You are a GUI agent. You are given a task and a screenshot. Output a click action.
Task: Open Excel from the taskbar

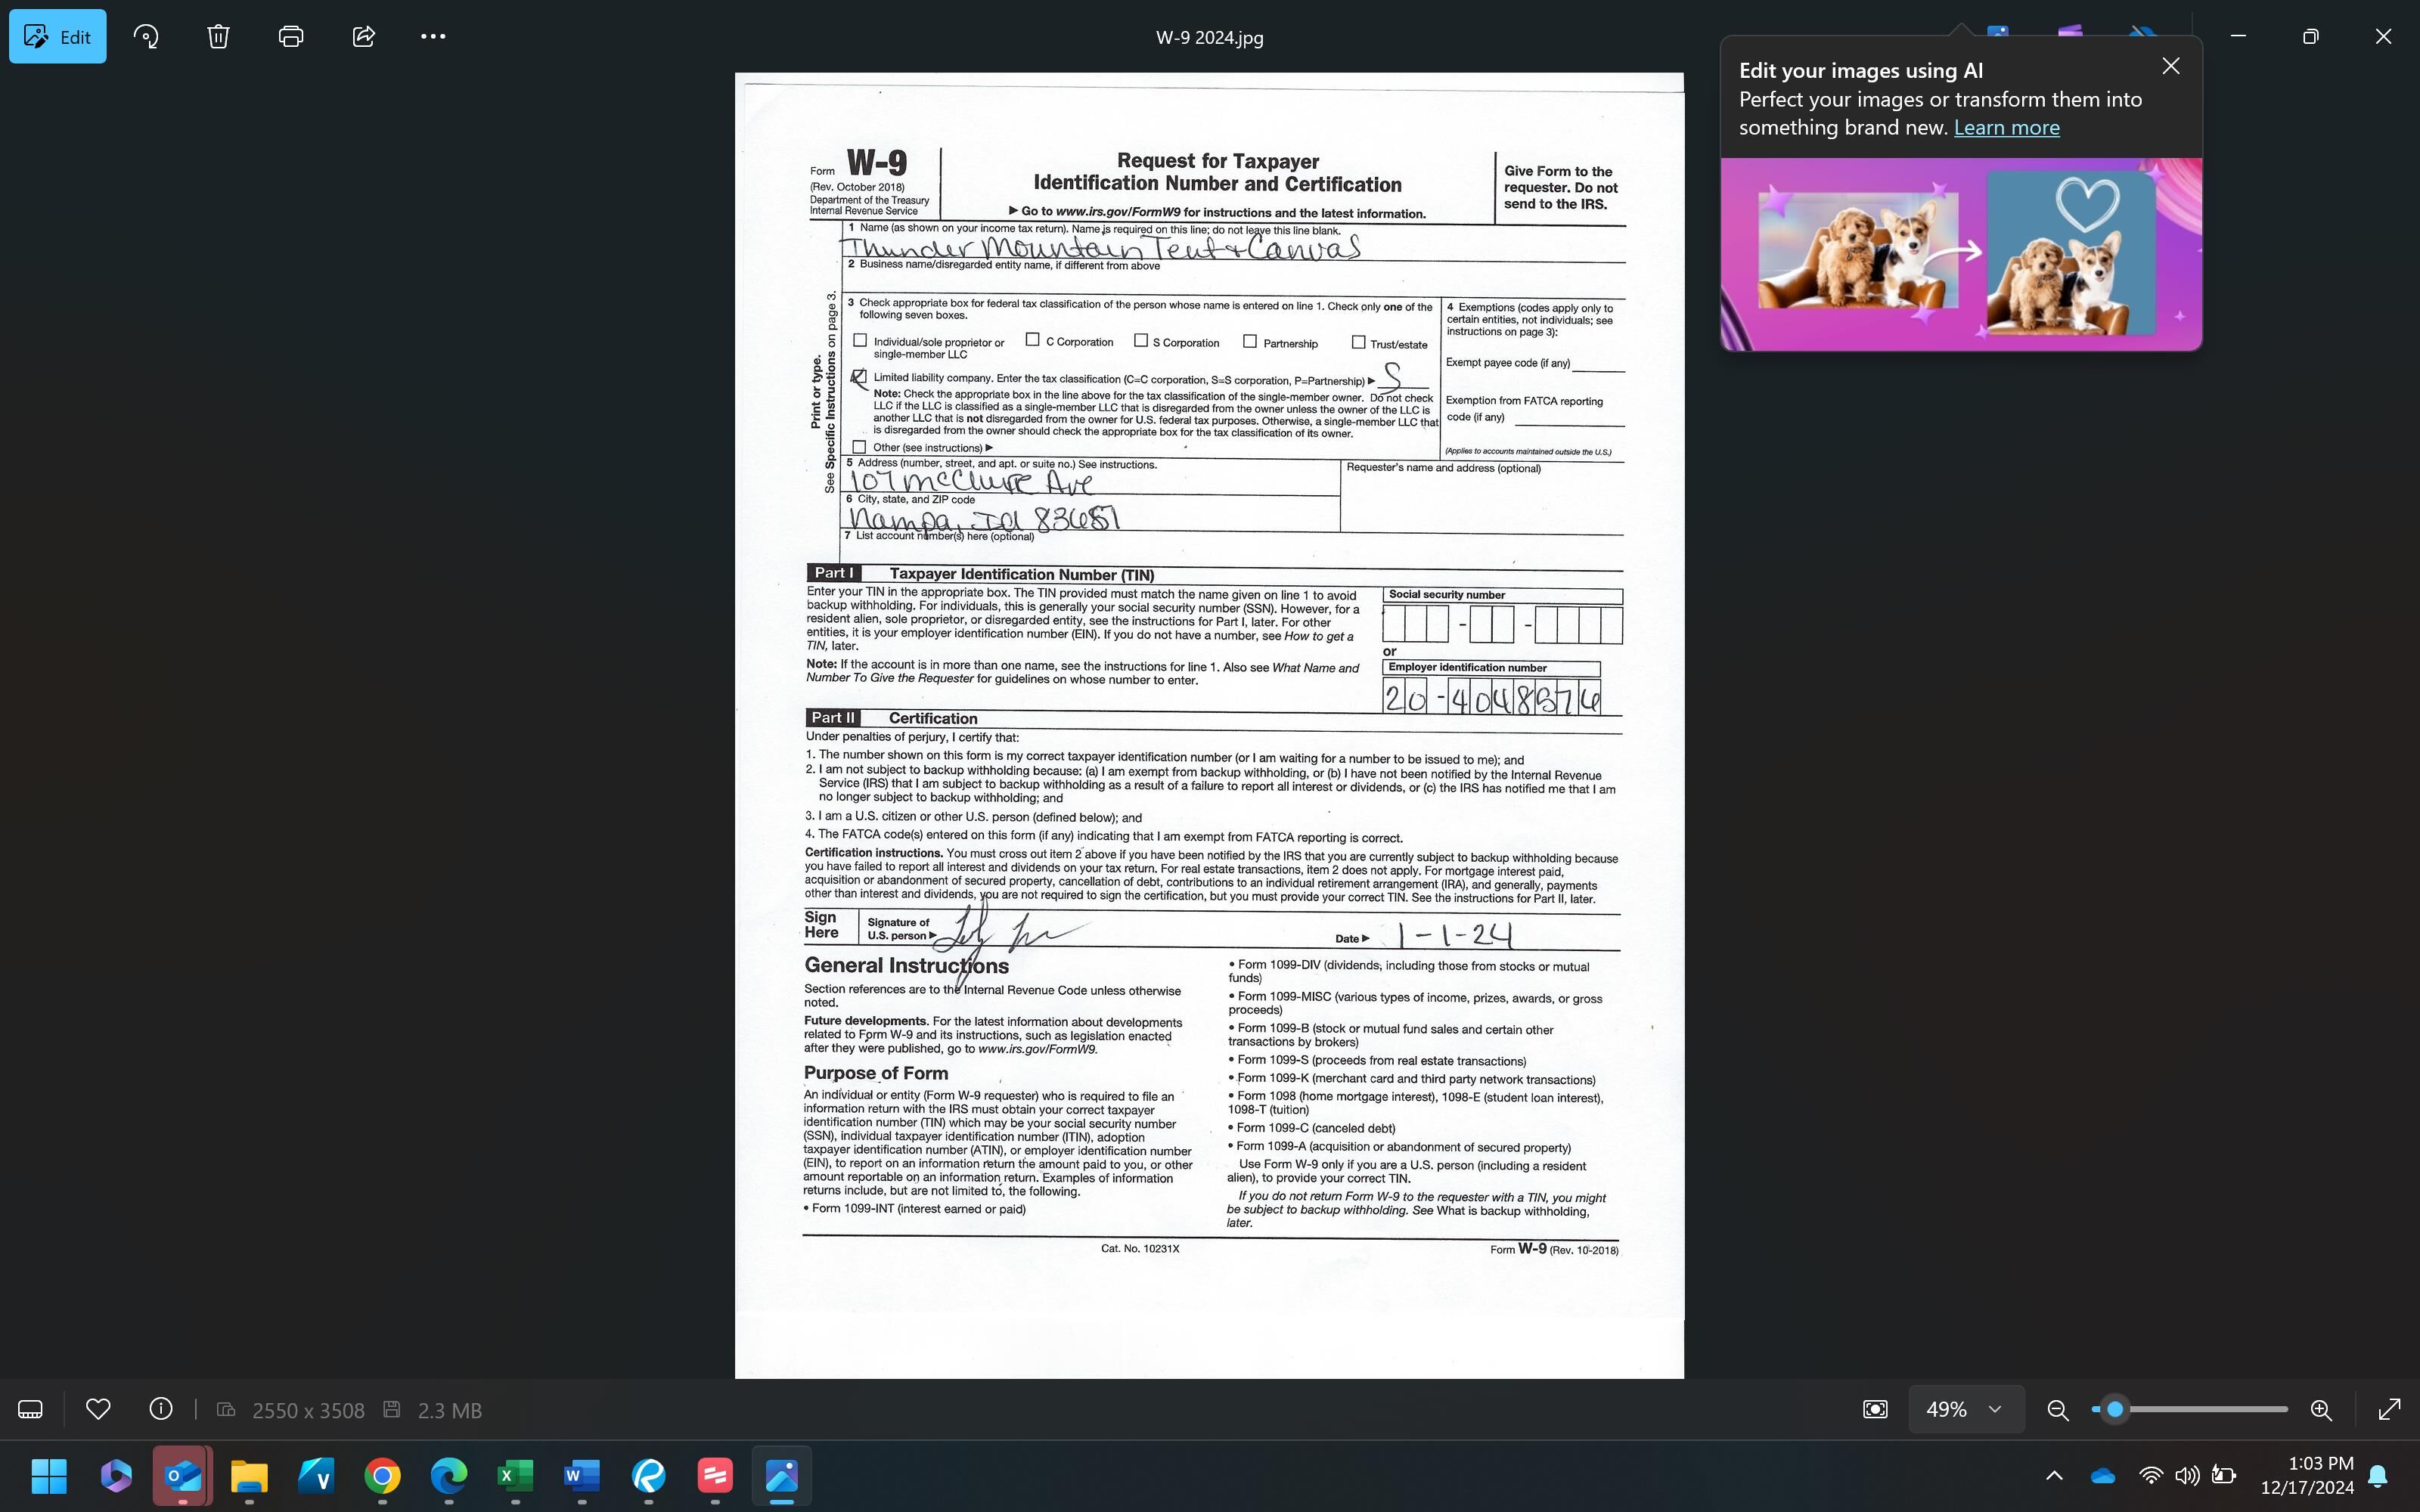tap(515, 1475)
